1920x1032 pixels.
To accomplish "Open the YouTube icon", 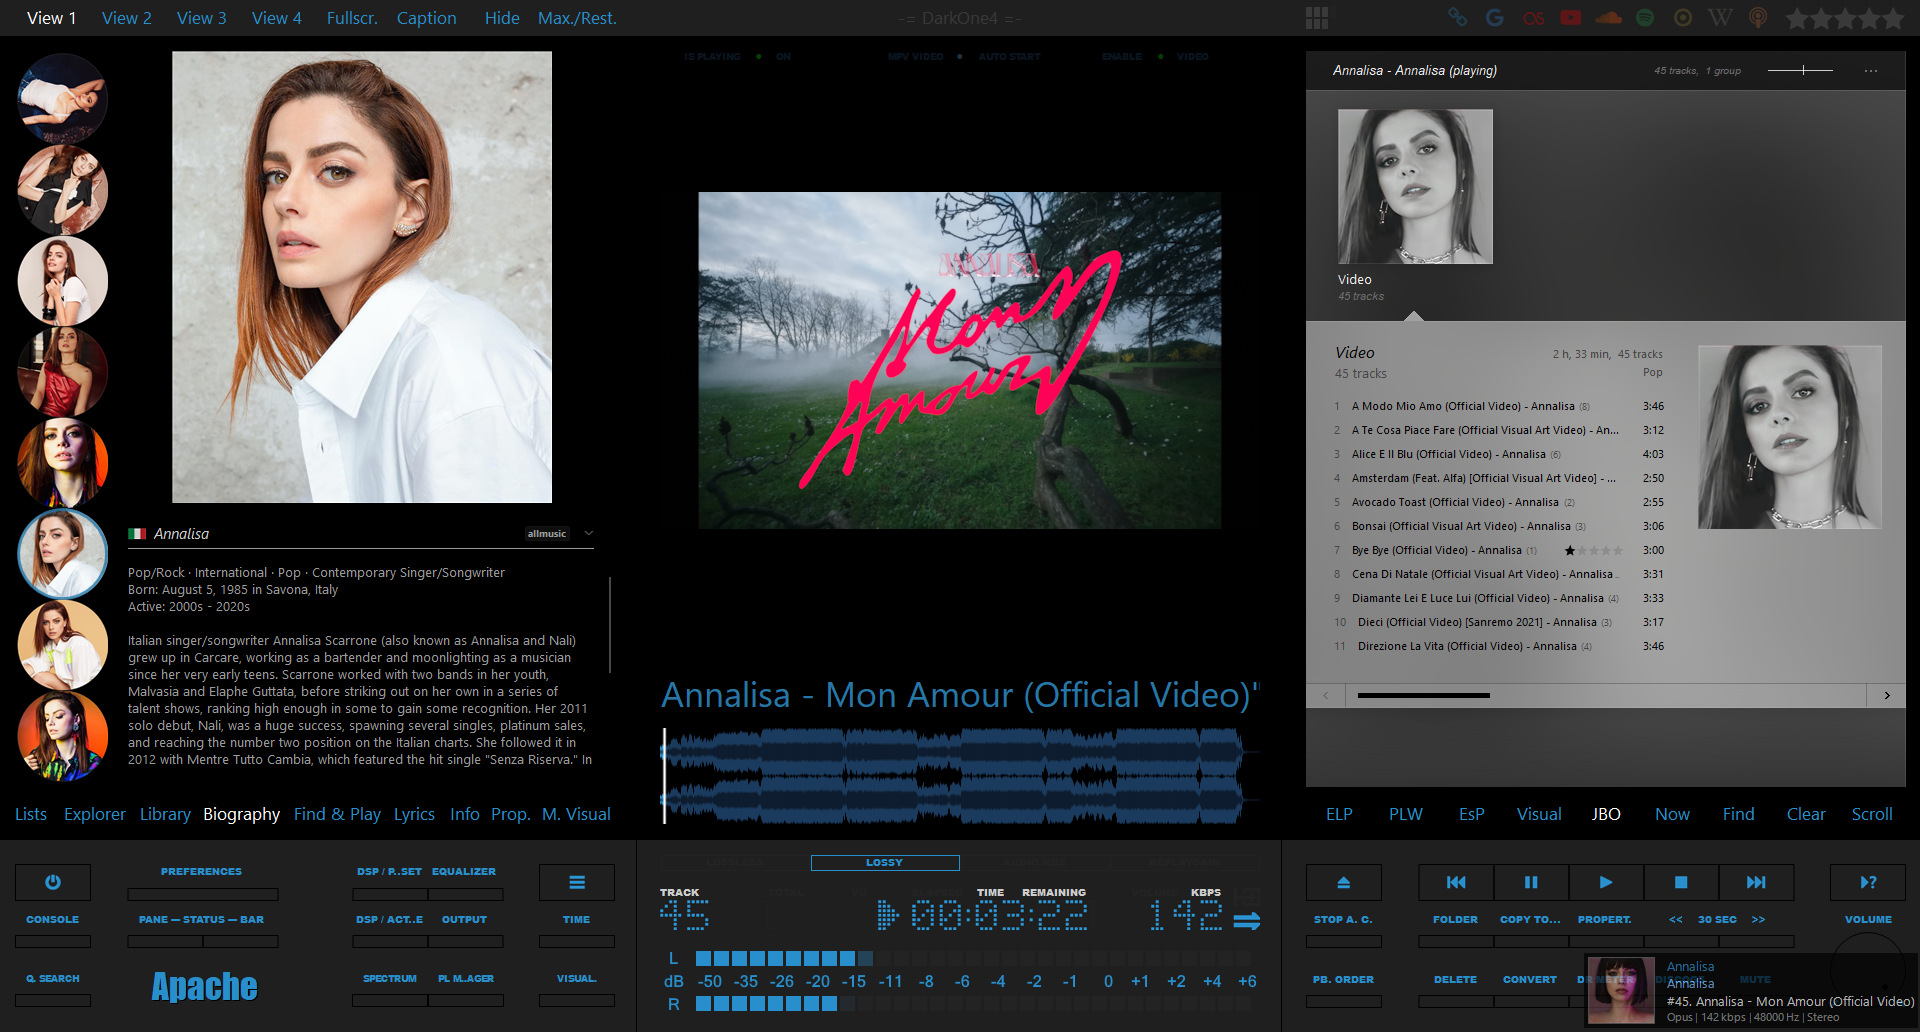I will pyautogui.click(x=1571, y=18).
